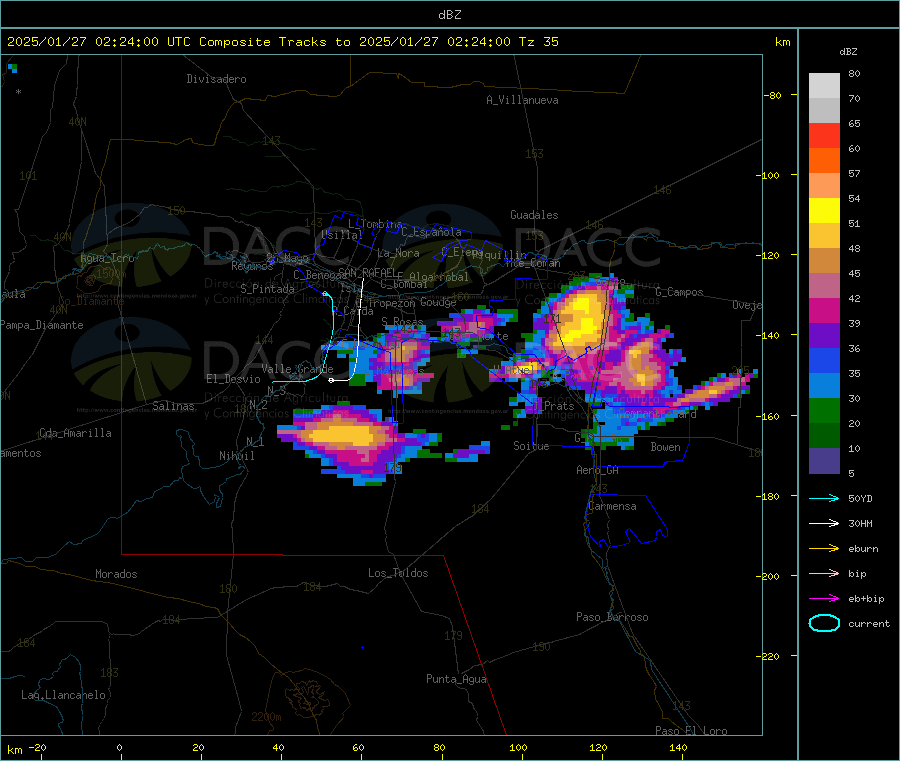
Task: Click the white 30HM arrow legend icon
Action: (x=824, y=523)
